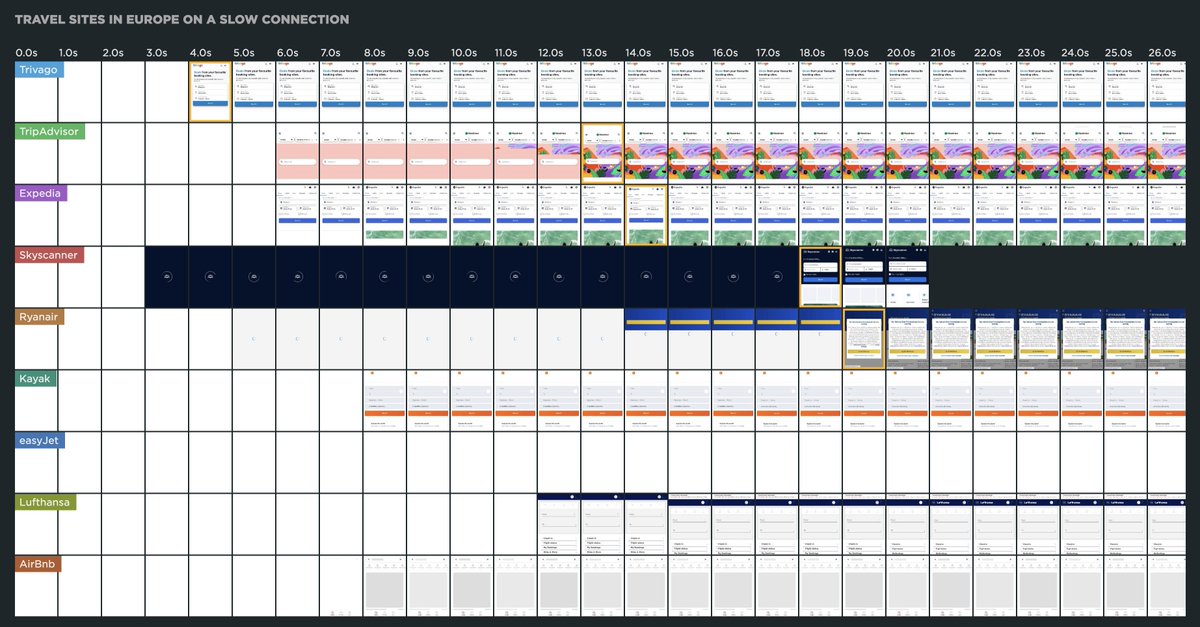This screenshot has width=1200, height=627.
Task: Click the 18.0s time marker
Action: point(812,52)
